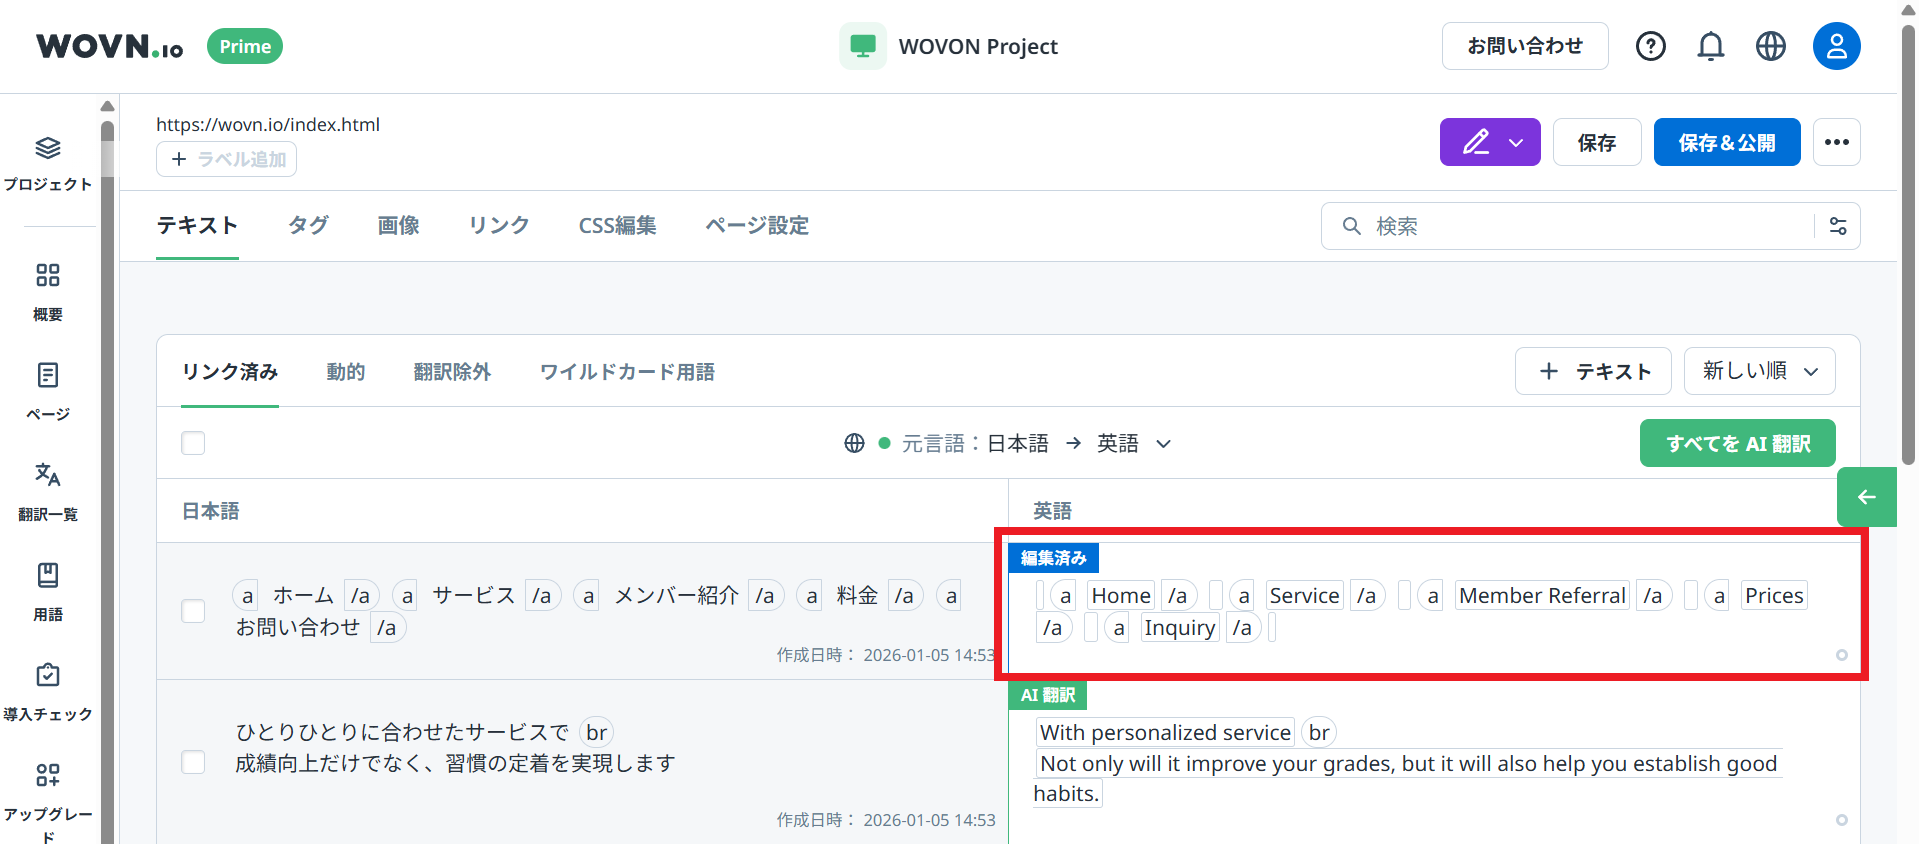Open the 翻訳一覧 translation list icon
Screen dimensions: 1919x844
click(48, 490)
